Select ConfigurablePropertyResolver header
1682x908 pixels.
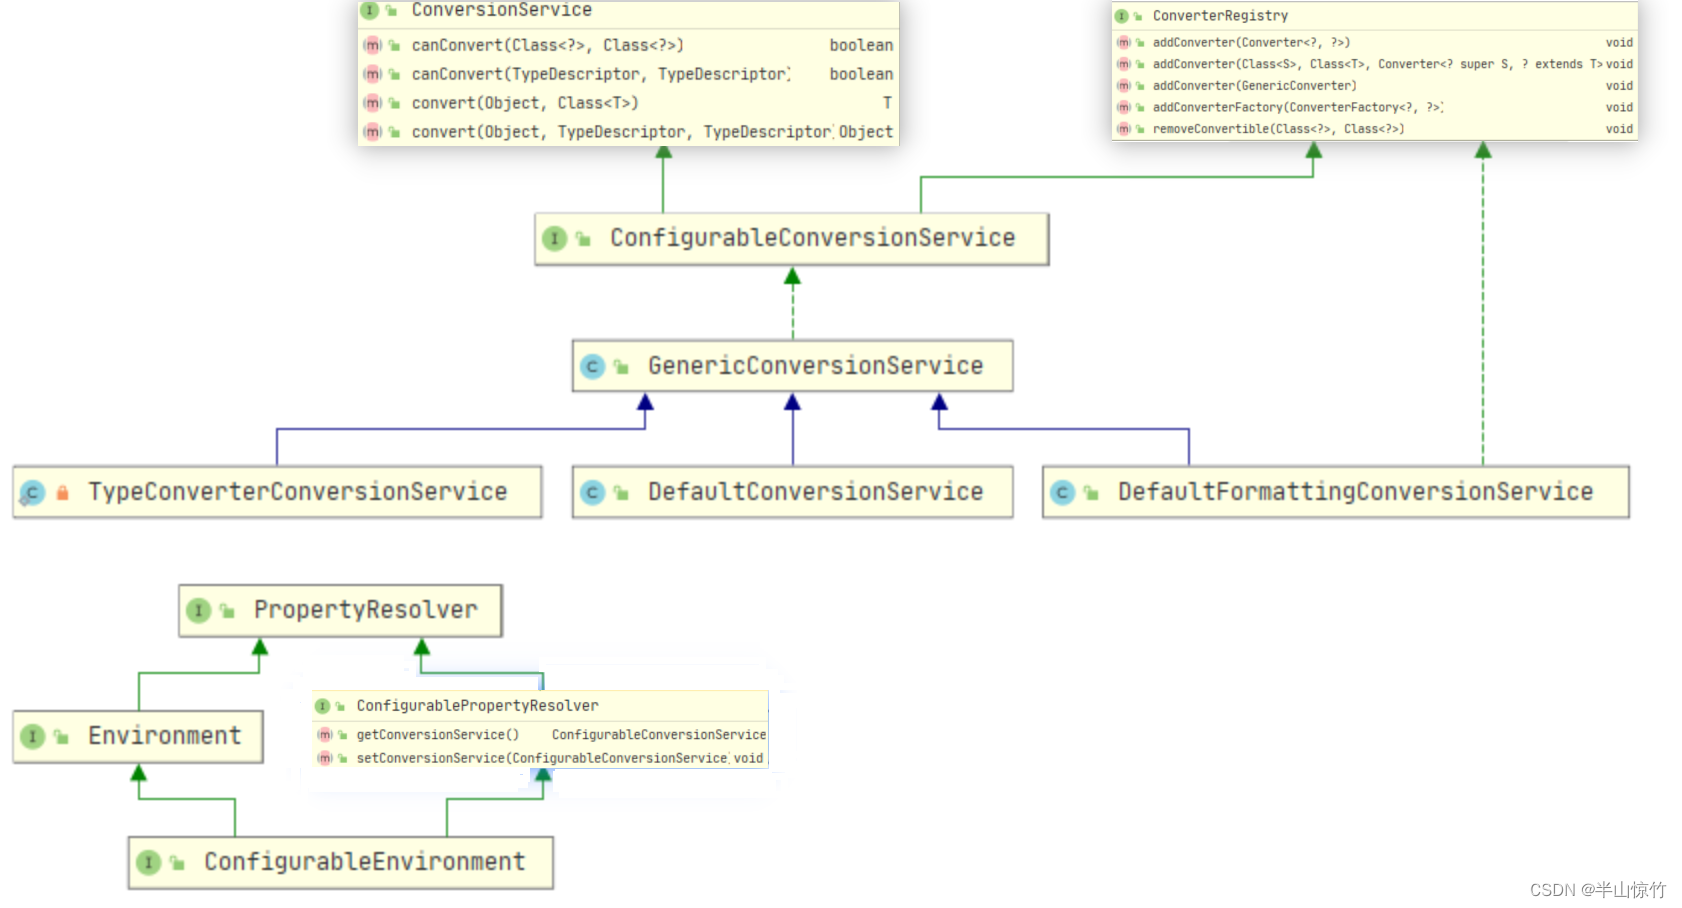(x=540, y=706)
